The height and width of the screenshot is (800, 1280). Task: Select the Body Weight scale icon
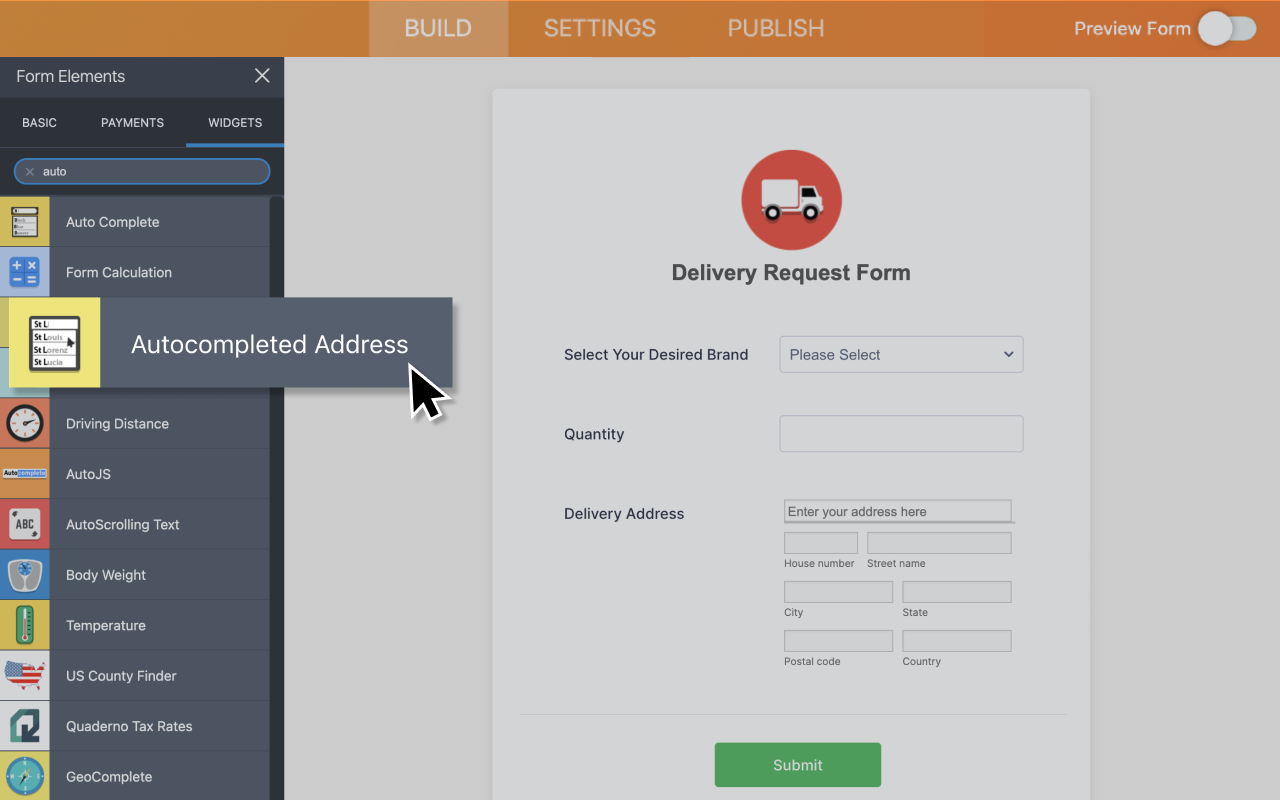[x=24, y=574]
